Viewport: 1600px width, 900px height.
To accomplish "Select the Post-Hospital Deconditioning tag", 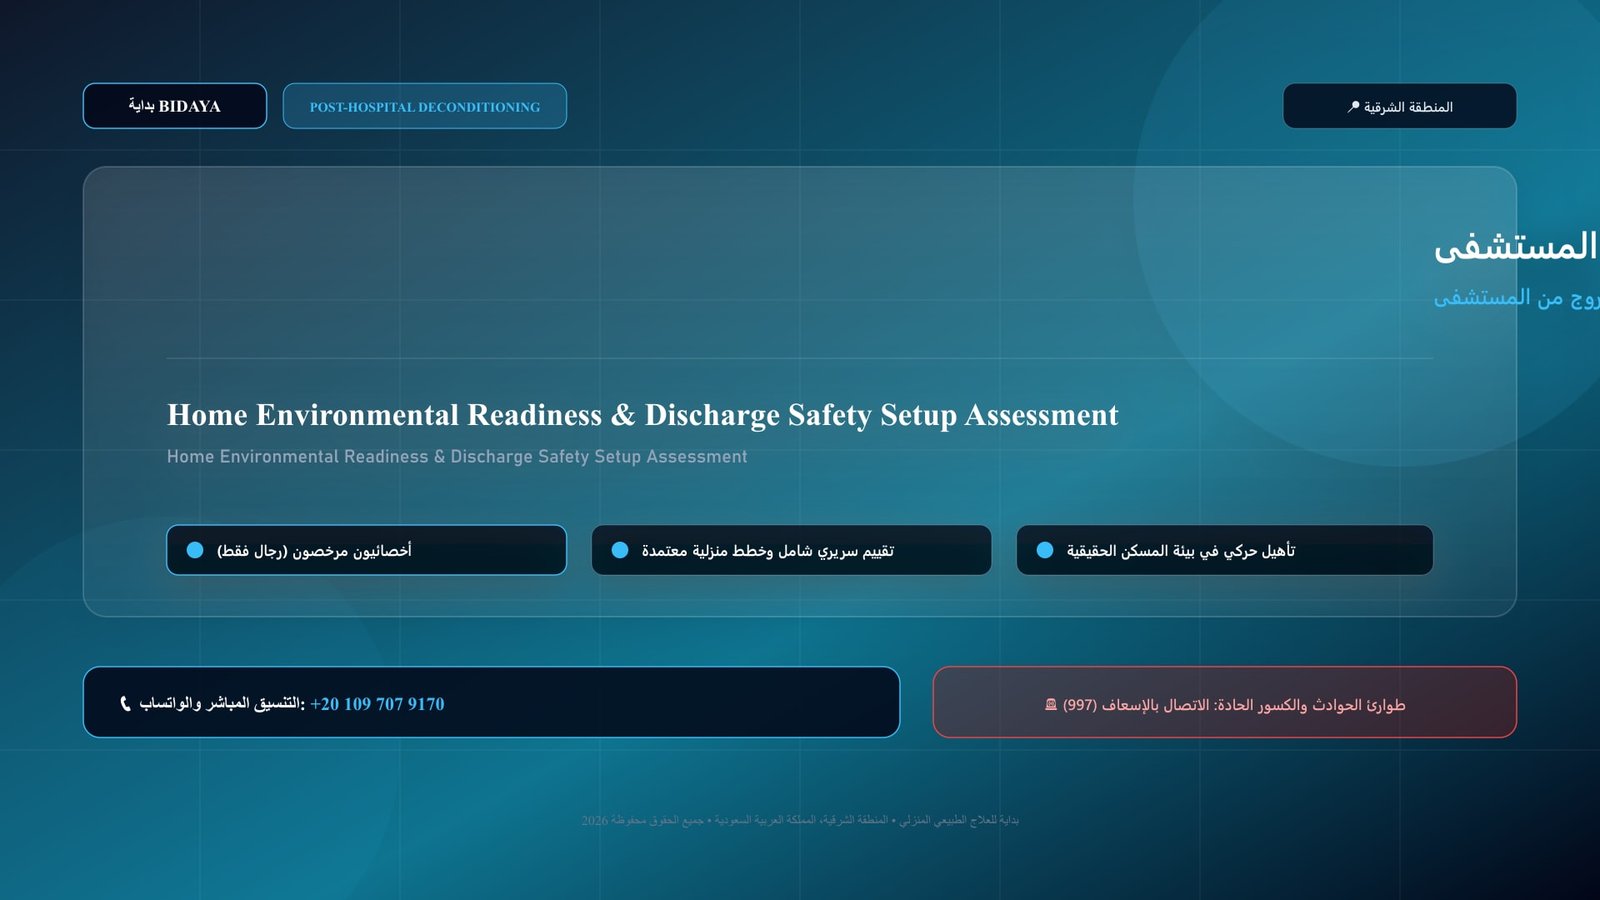I will (425, 106).
